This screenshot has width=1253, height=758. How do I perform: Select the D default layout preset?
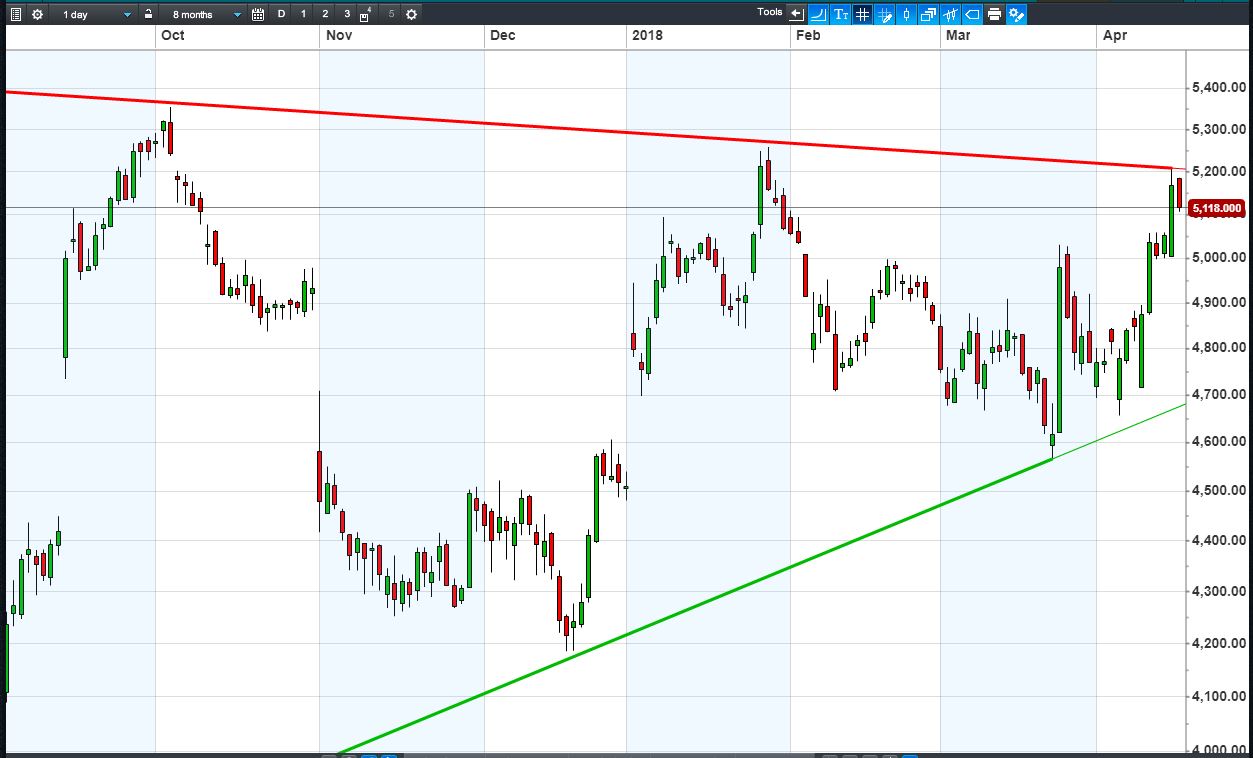click(281, 14)
